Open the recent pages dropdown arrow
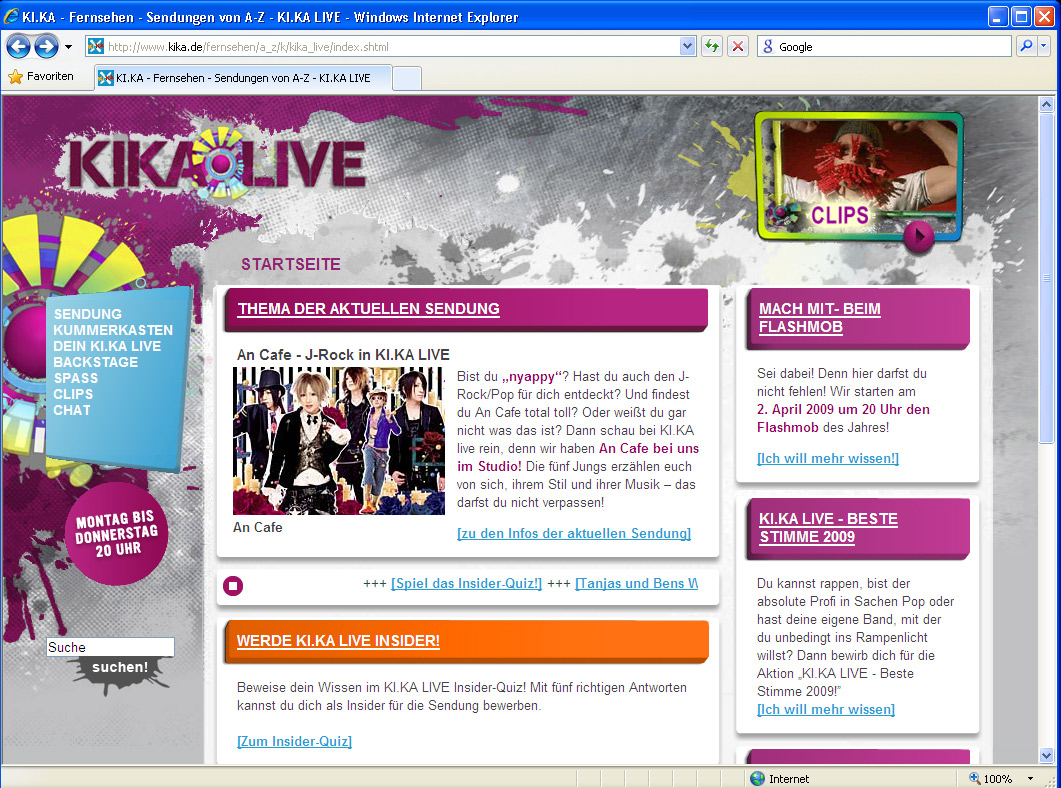 pos(68,47)
